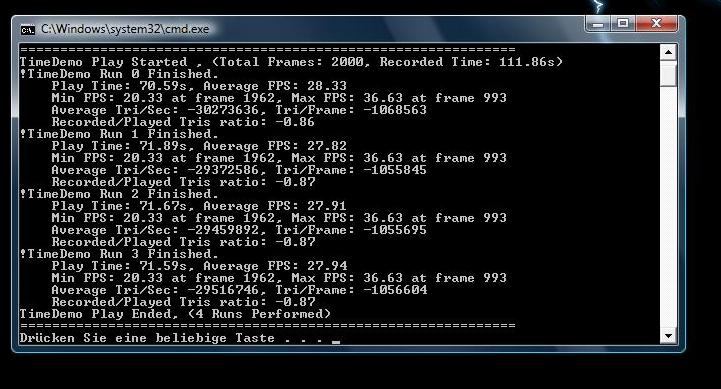Click 'TimeDemo Run 3 Finished.' line
This screenshot has width=721, height=389.
click(120, 254)
